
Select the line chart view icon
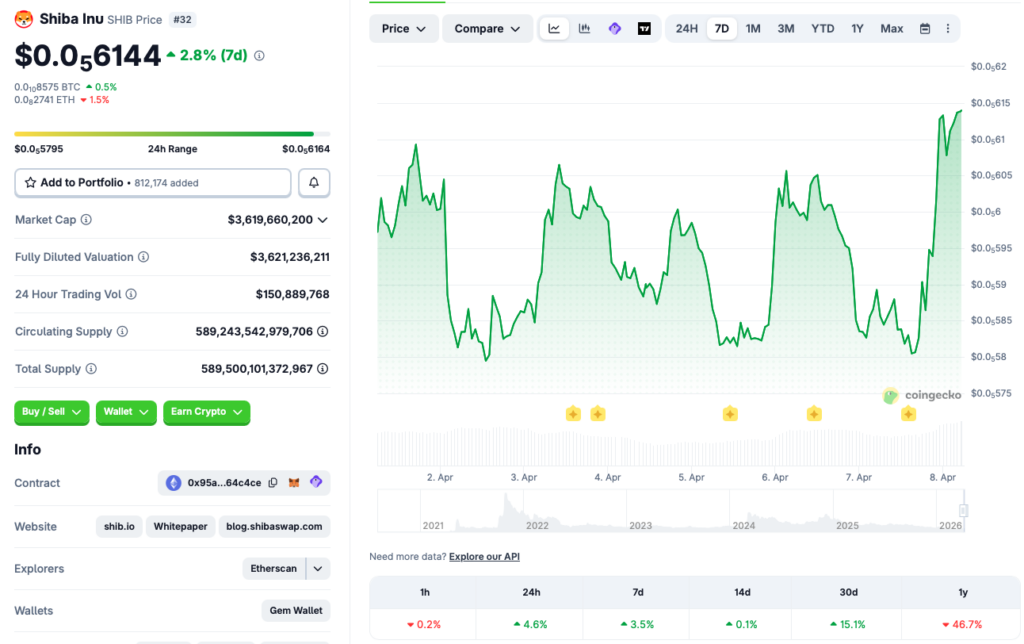pos(554,28)
